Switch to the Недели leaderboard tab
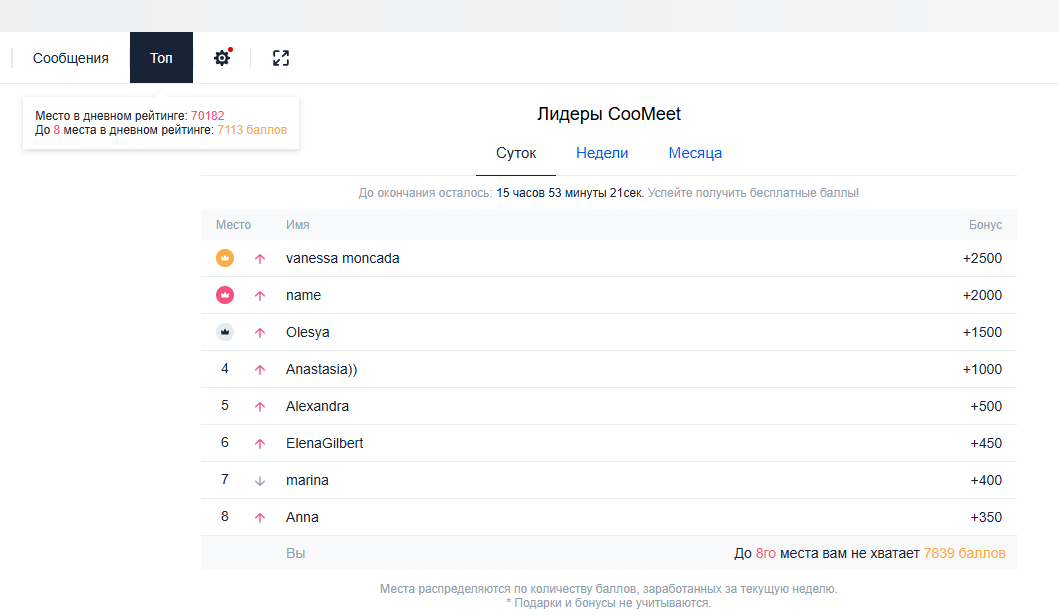The height and width of the screenshot is (615, 1059). click(602, 153)
